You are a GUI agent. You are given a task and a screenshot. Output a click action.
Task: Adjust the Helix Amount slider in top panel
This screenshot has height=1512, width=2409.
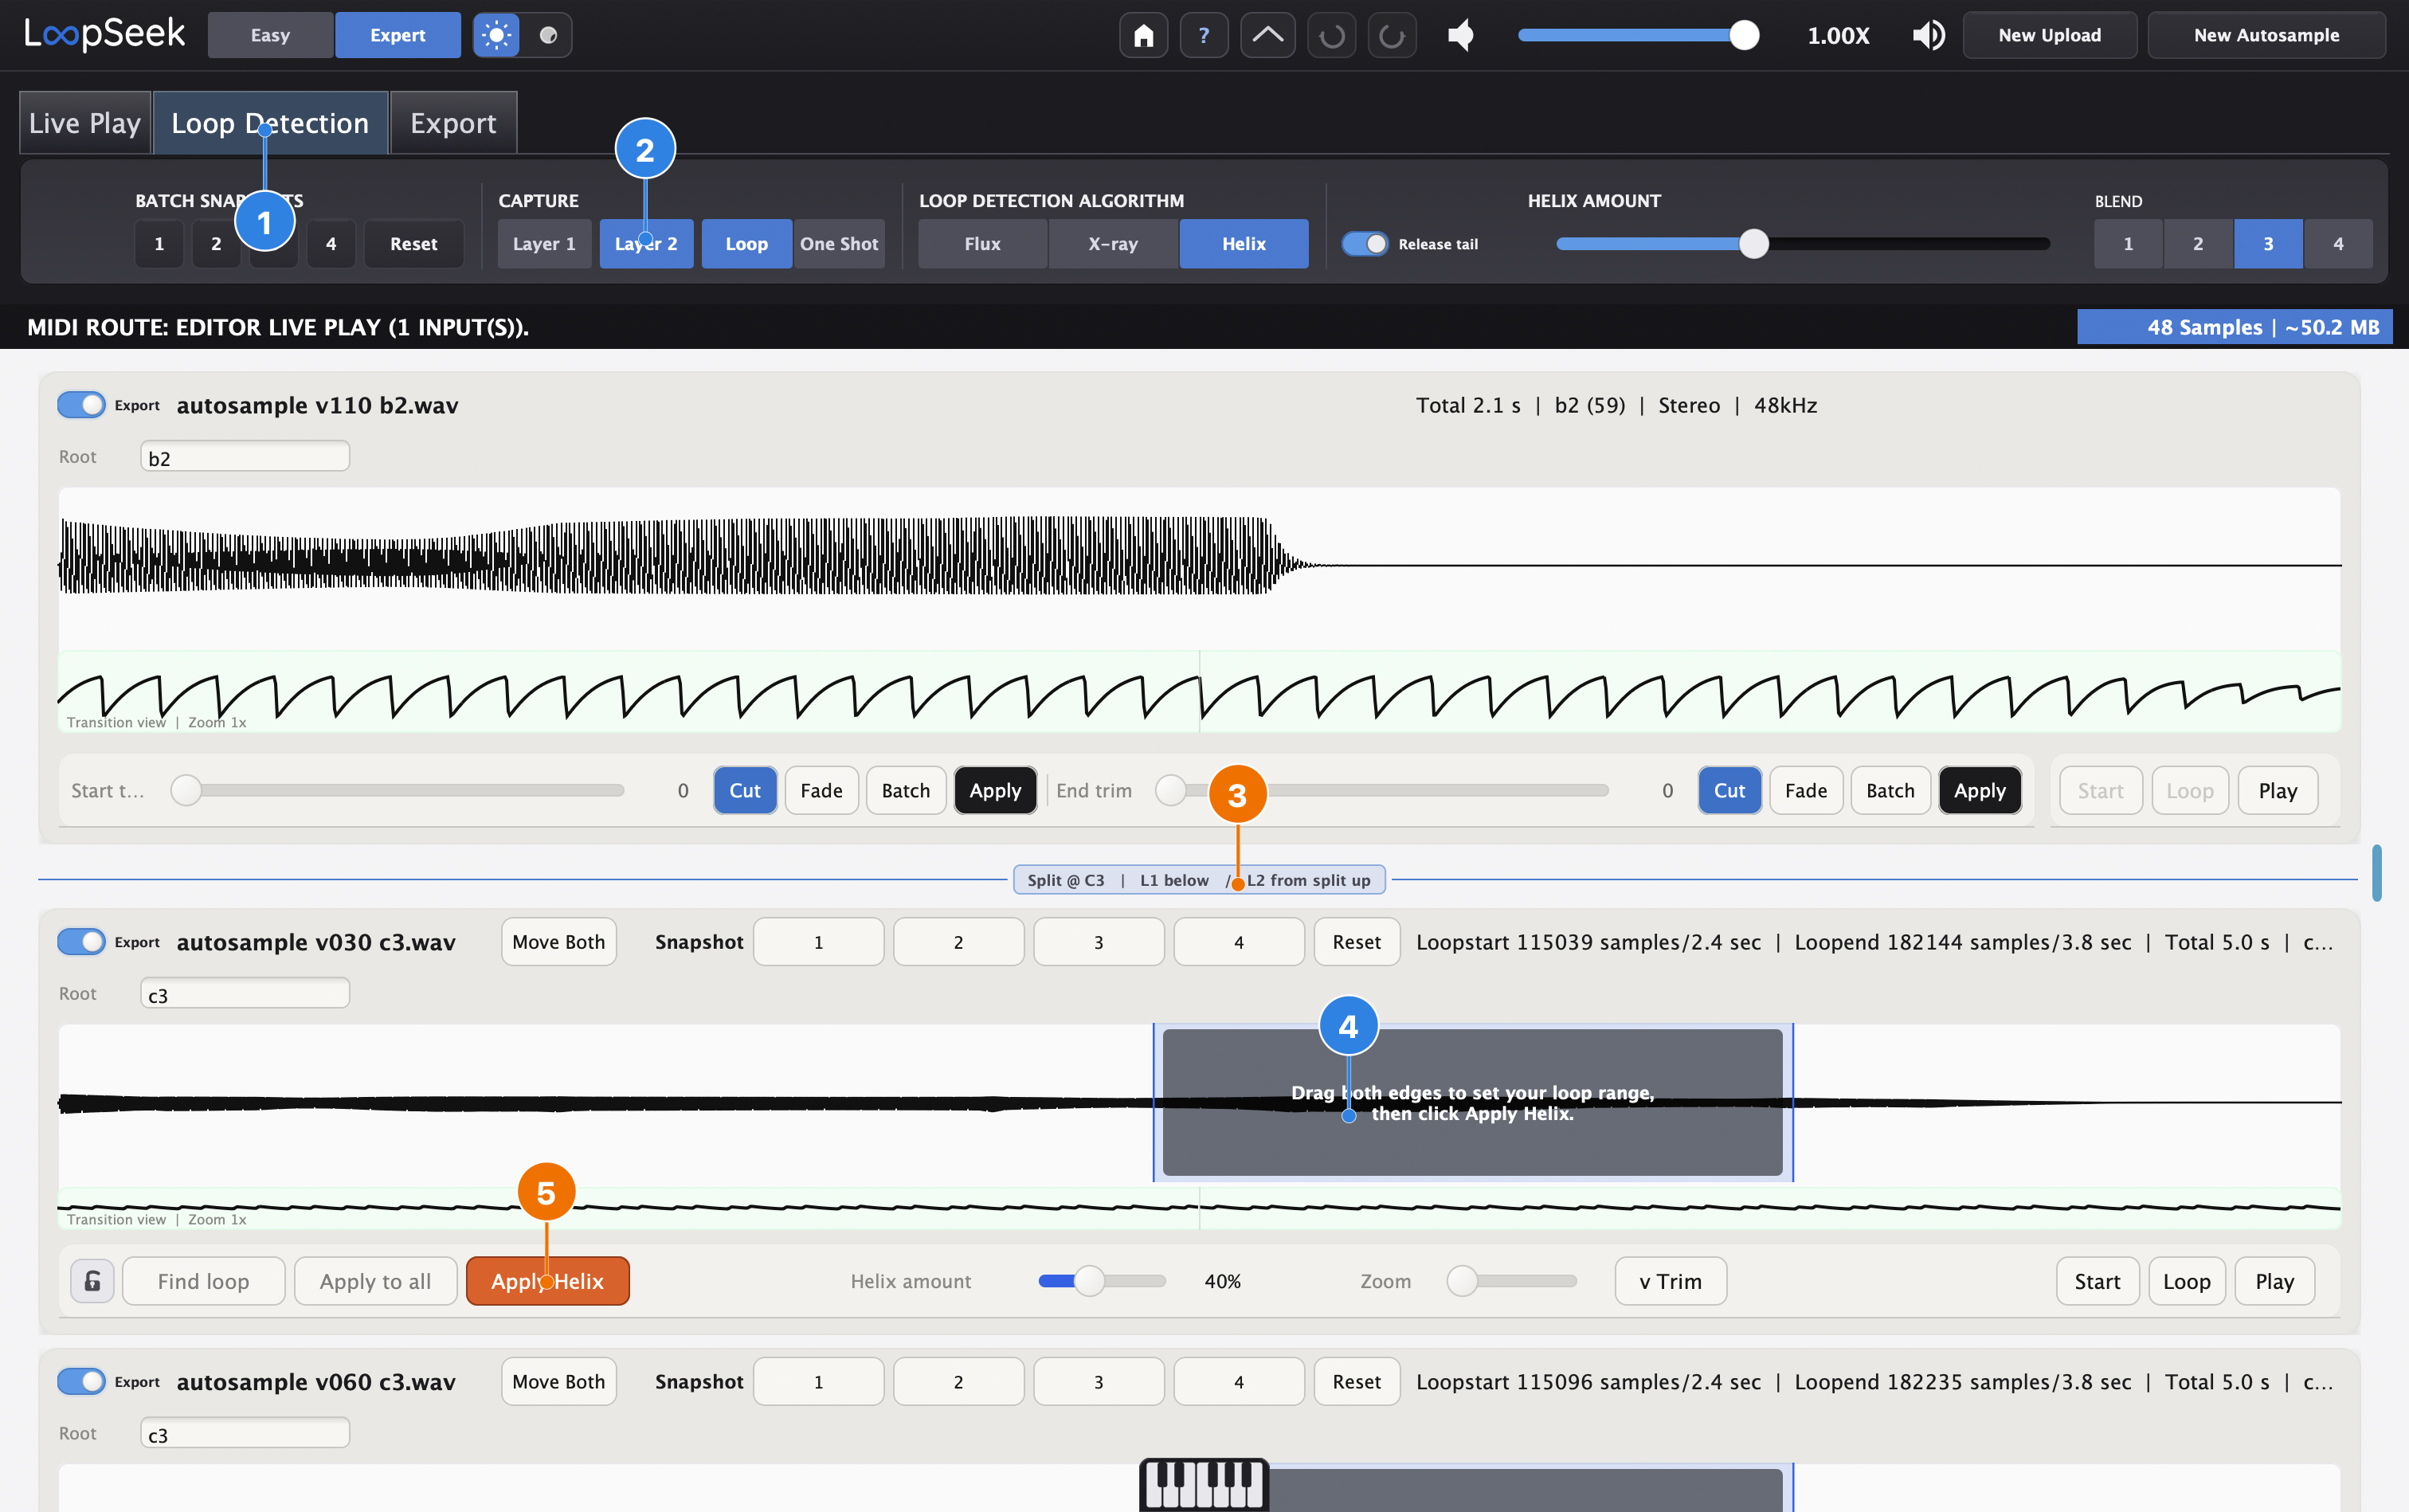pyautogui.click(x=1803, y=244)
